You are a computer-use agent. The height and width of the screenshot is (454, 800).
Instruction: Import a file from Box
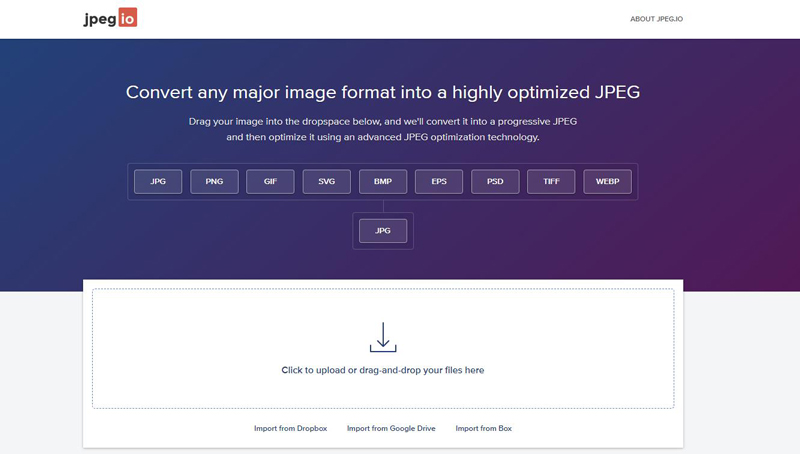point(483,428)
